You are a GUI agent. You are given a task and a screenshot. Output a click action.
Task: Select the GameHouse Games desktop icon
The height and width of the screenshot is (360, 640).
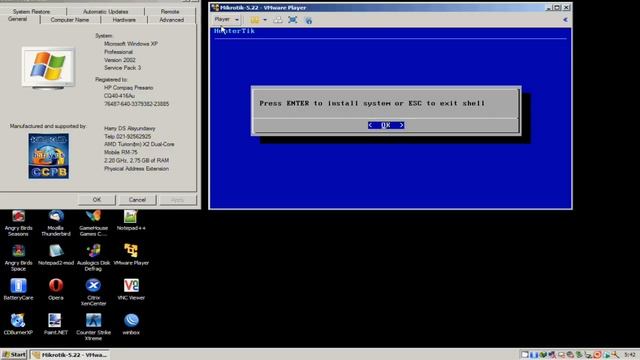point(93,223)
